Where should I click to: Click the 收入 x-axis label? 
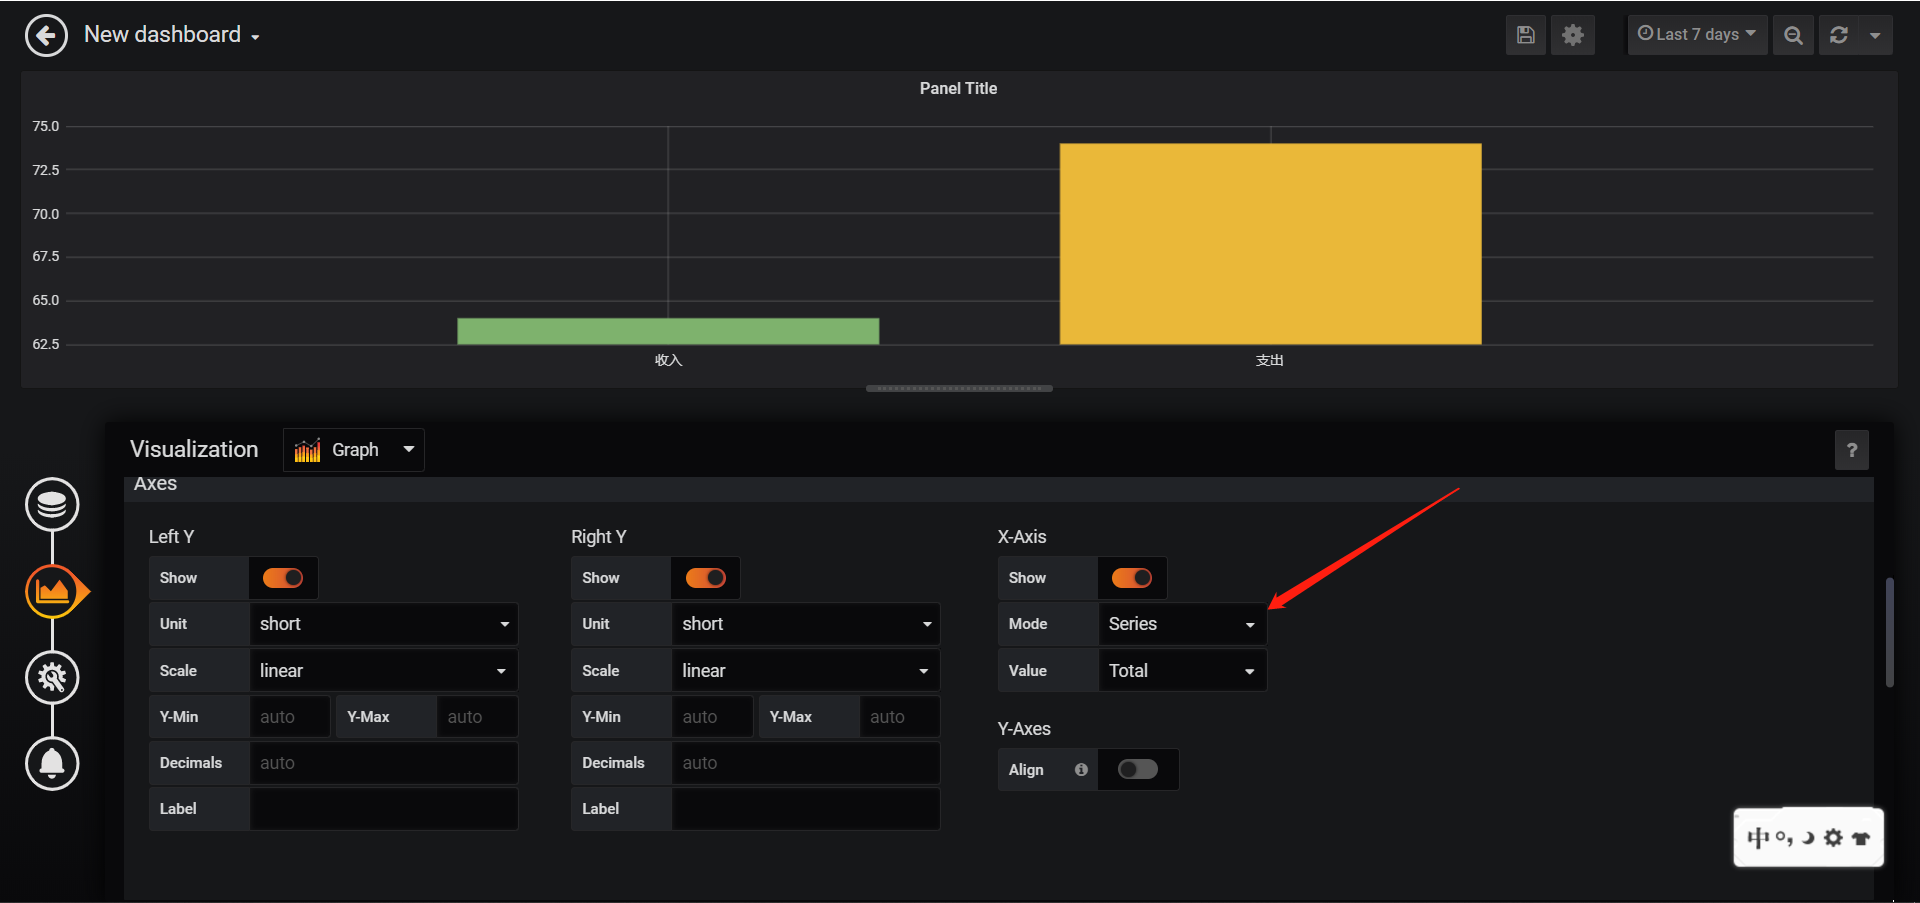click(x=668, y=360)
